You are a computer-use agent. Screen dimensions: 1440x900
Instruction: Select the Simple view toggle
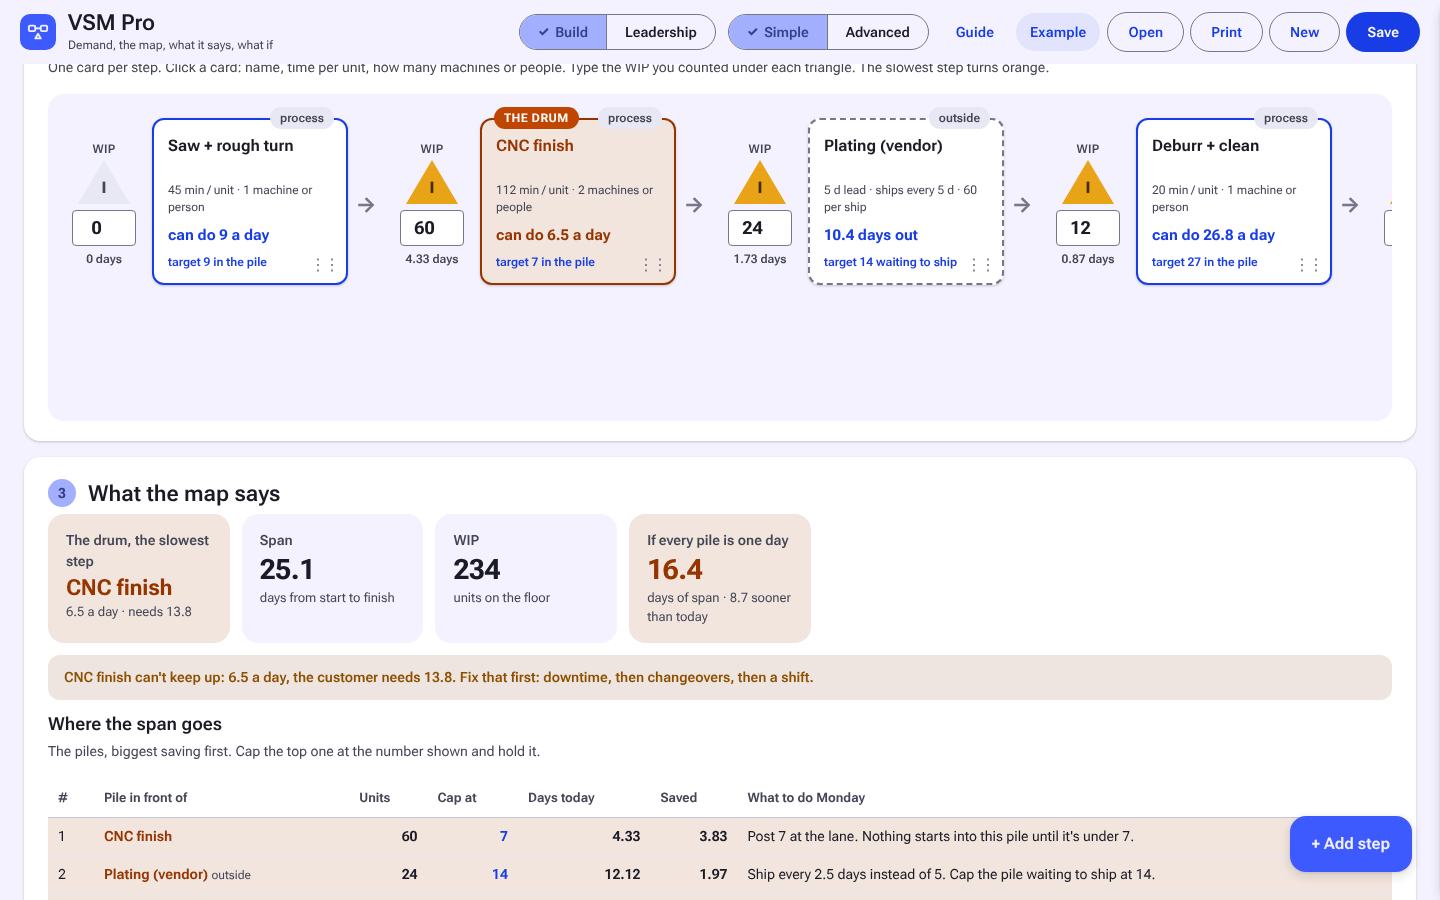pos(778,32)
